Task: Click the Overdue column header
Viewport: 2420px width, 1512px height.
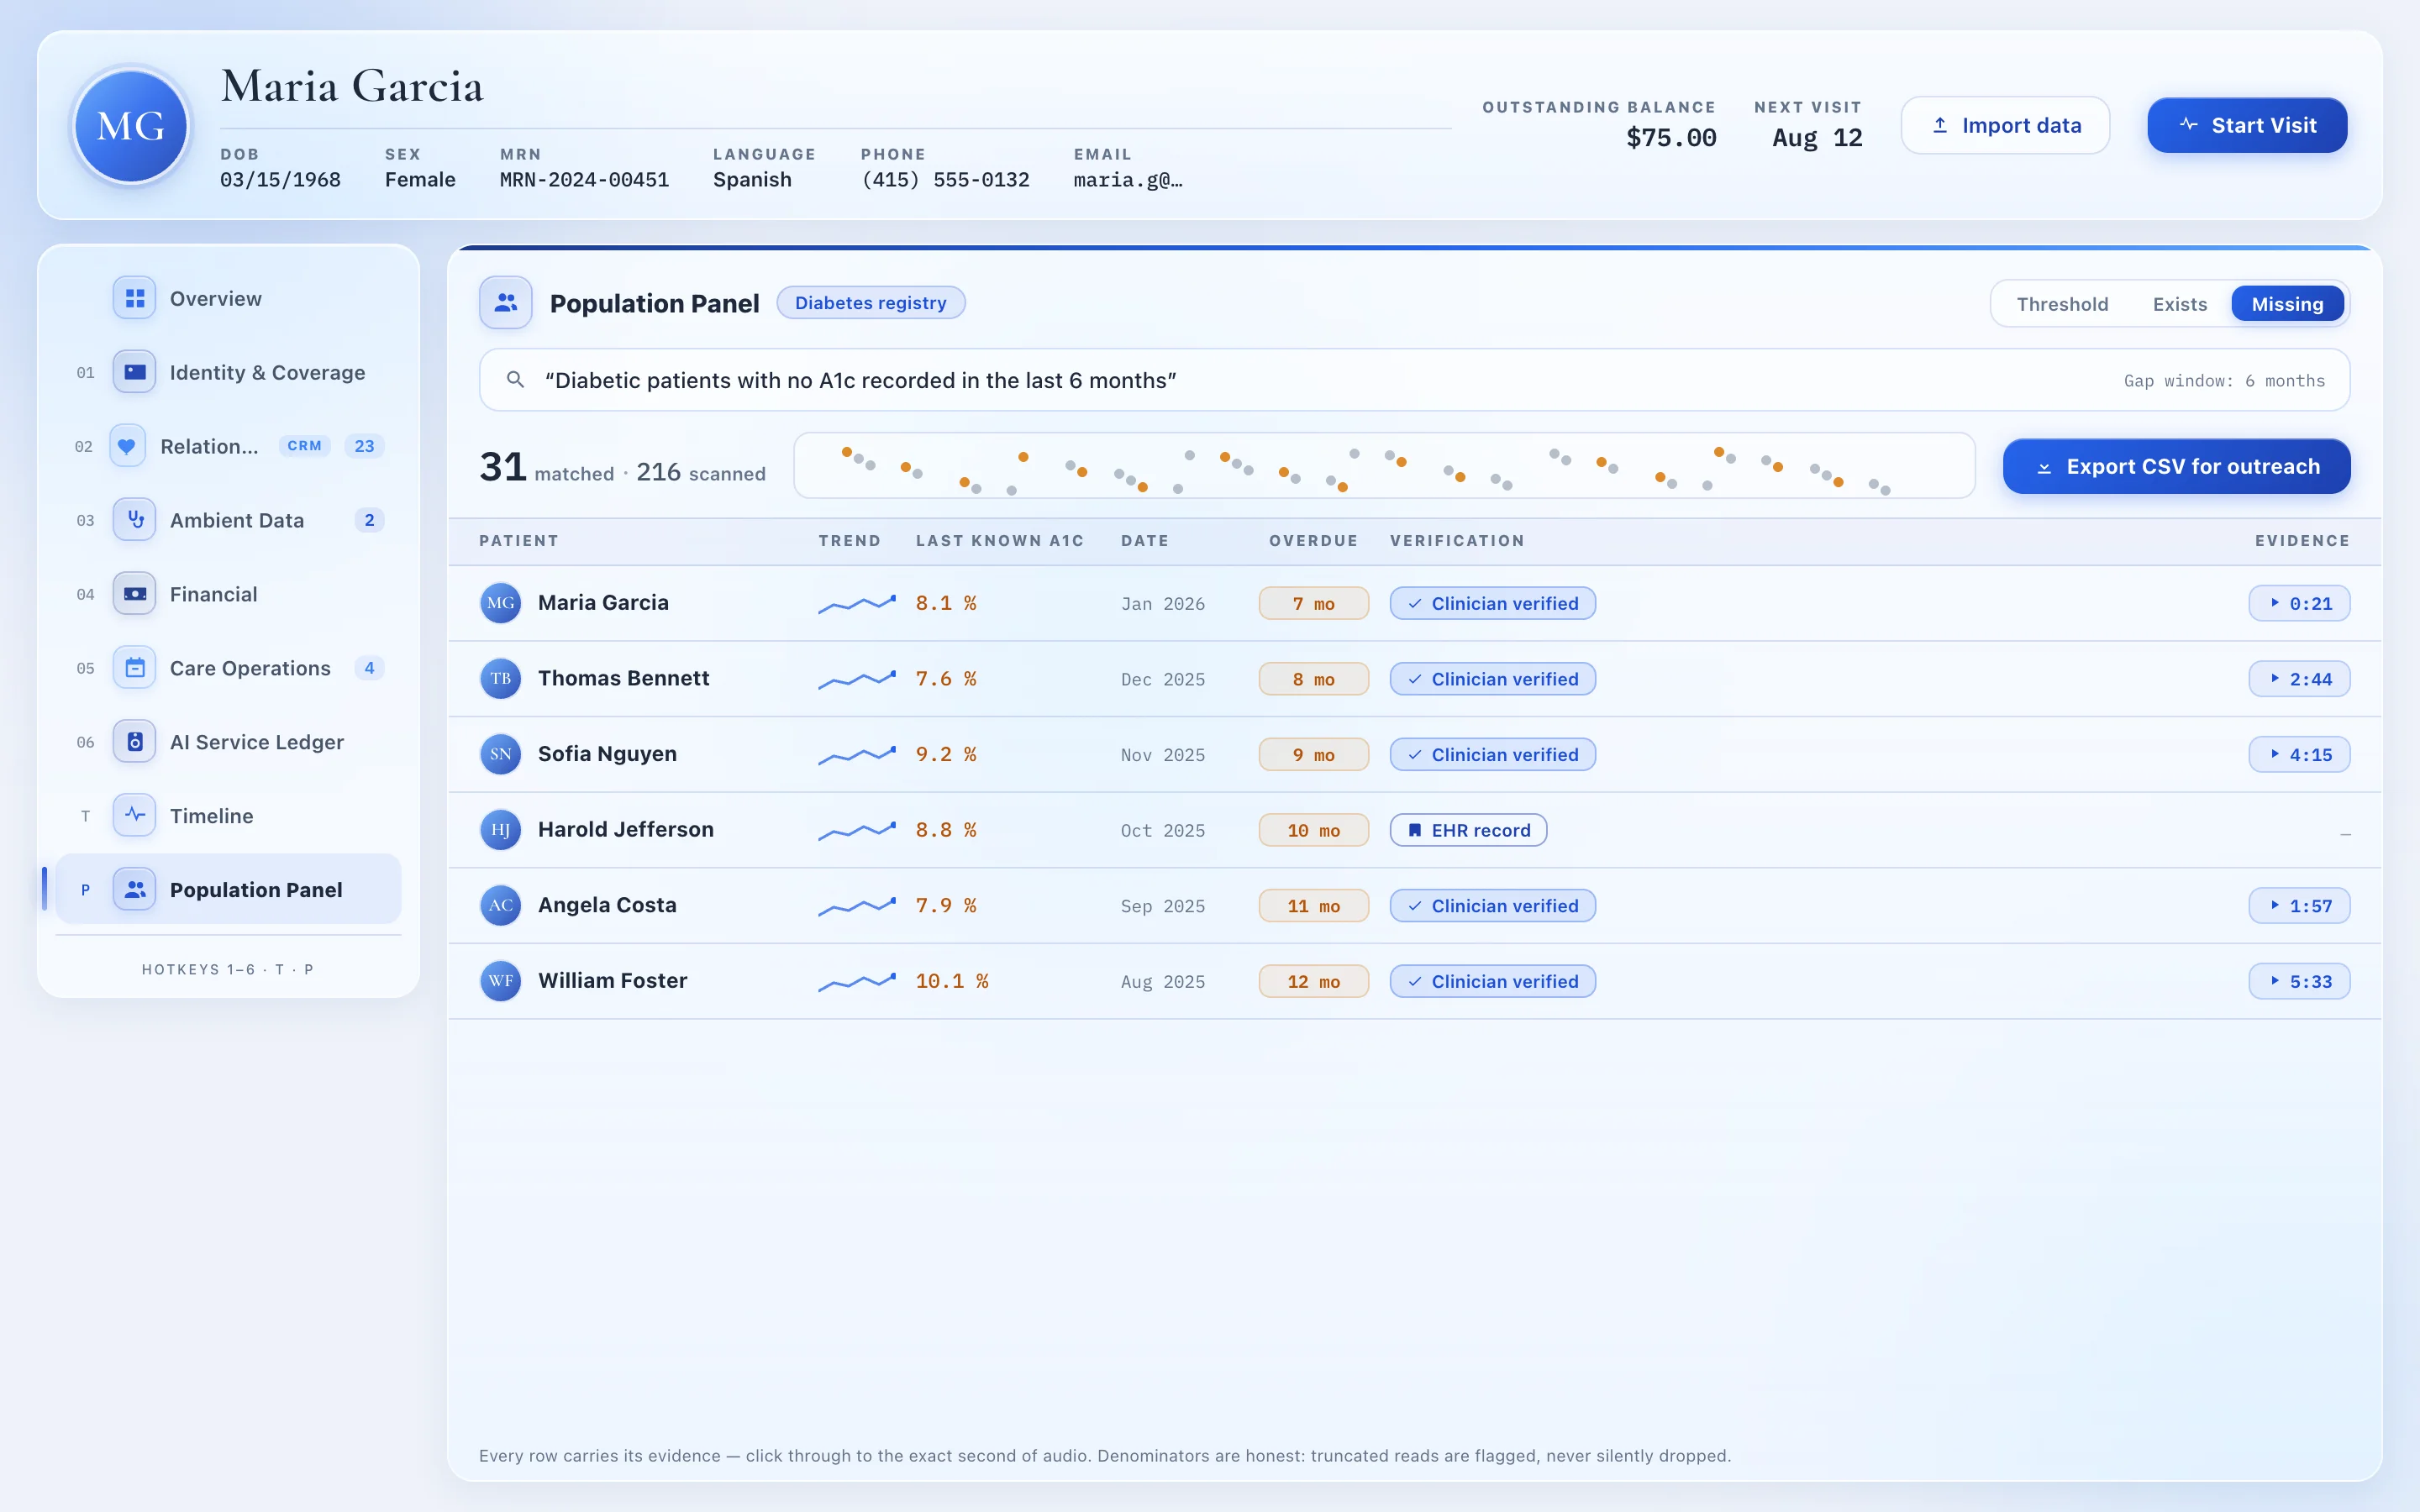Action: click(x=1313, y=541)
